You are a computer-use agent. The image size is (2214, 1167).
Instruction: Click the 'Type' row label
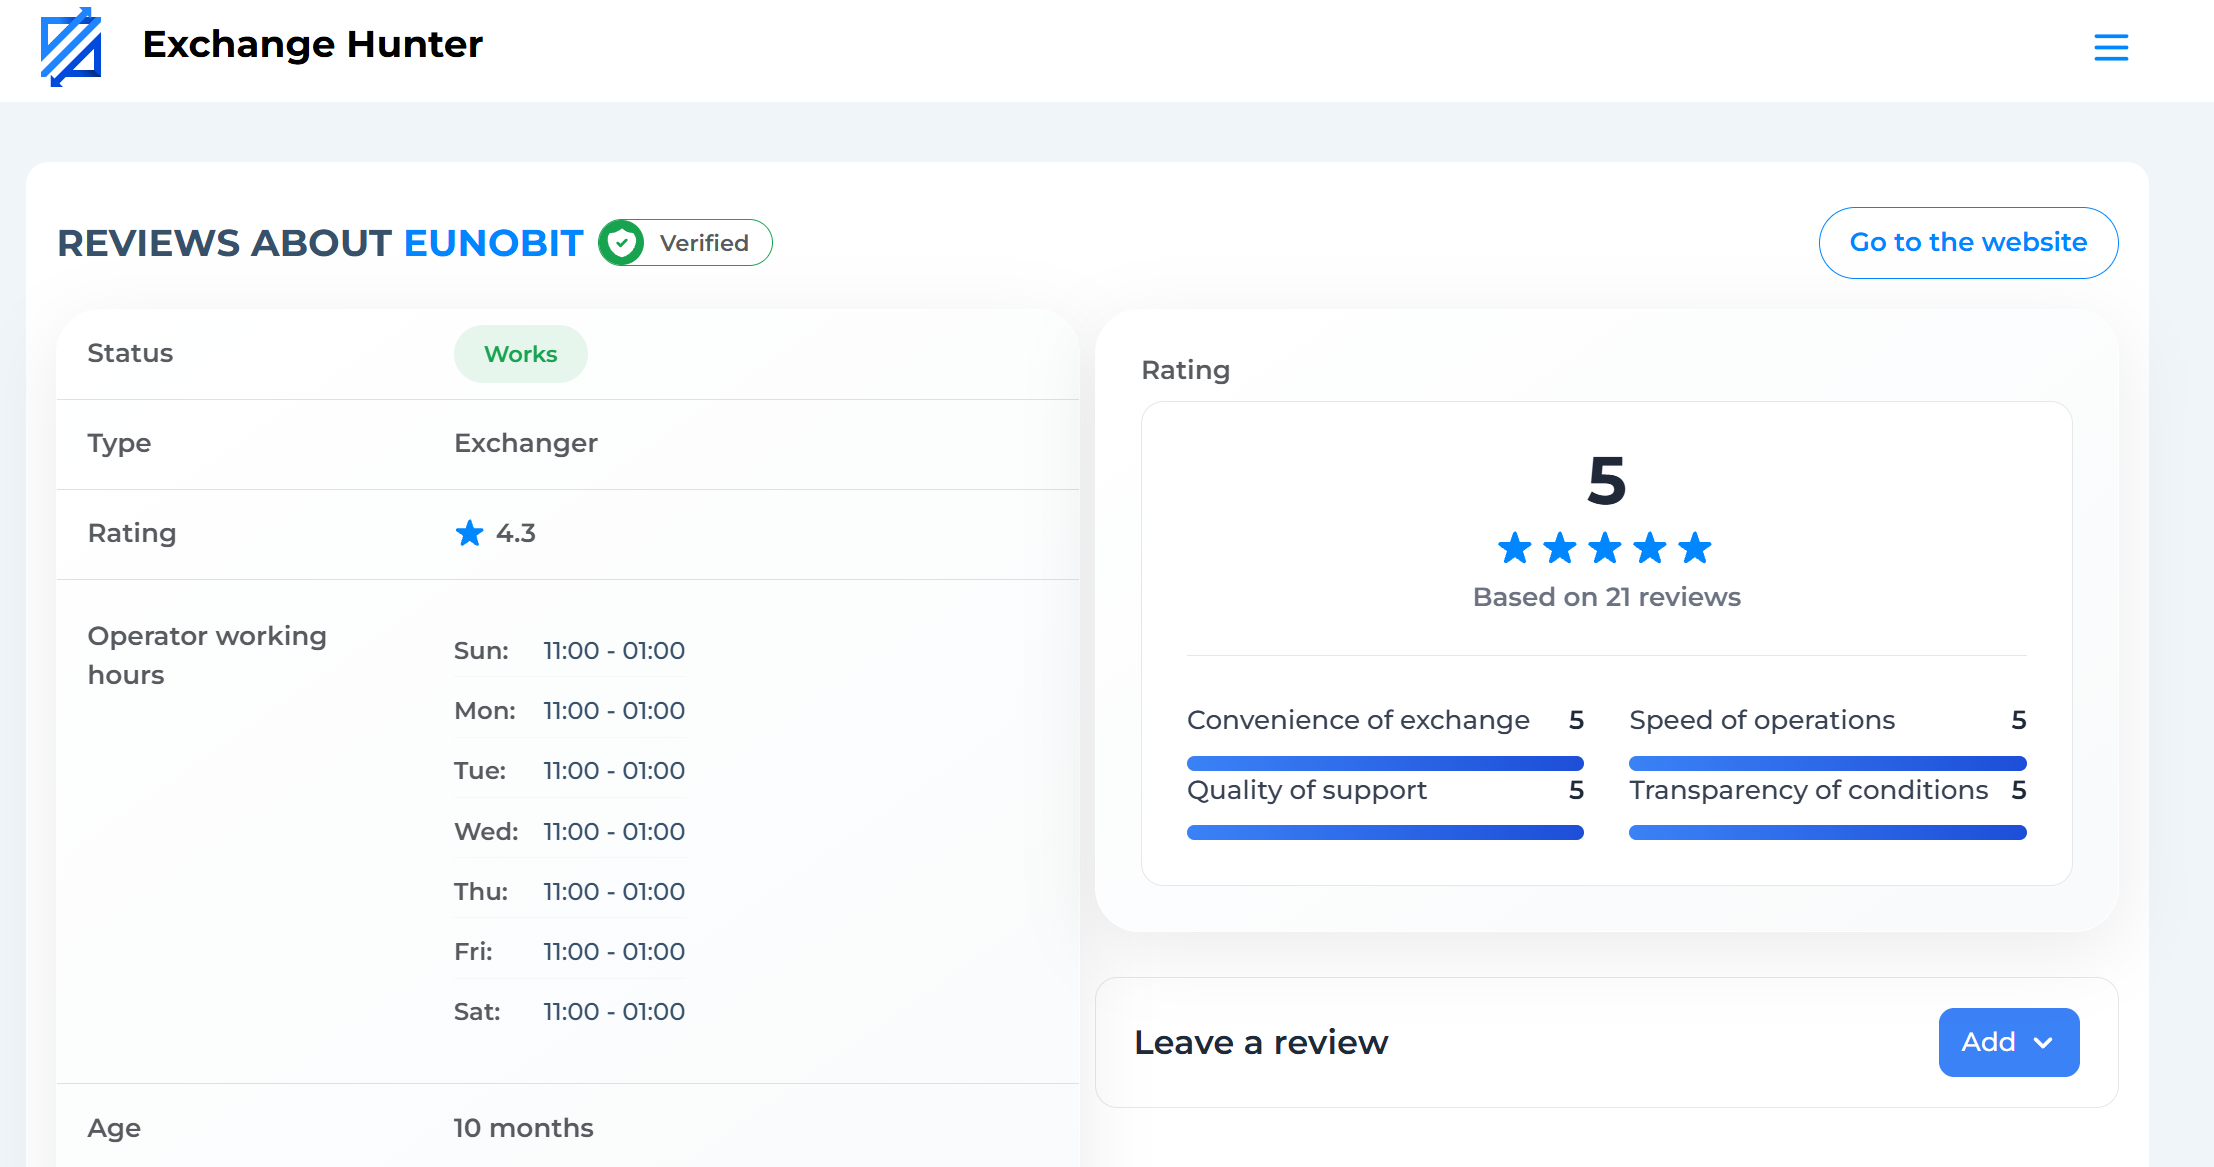point(119,443)
